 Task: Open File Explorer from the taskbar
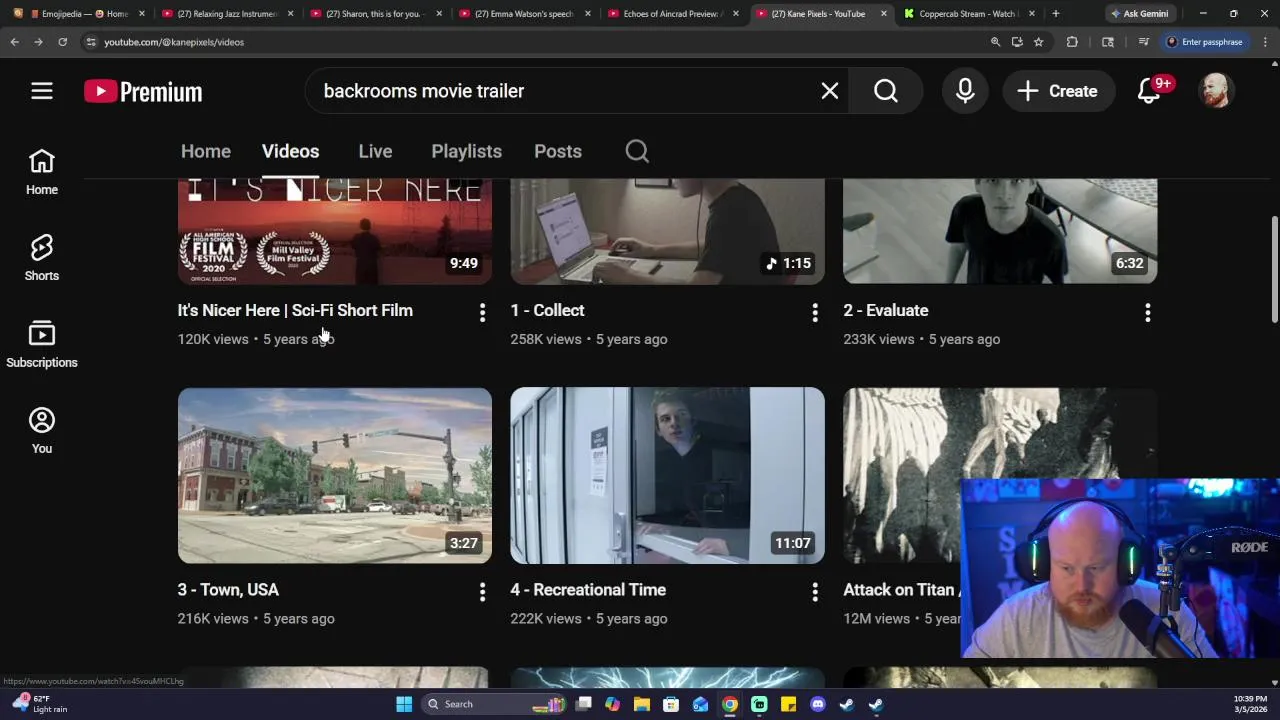pos(642,704)
